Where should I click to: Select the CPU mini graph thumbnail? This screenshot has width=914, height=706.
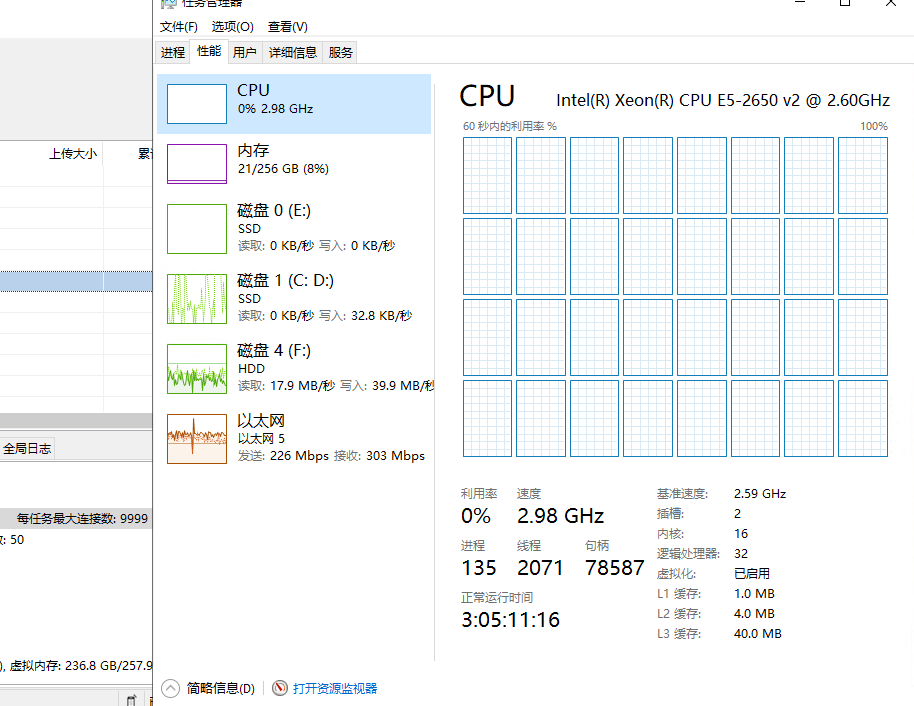click(x=196, y=104)
